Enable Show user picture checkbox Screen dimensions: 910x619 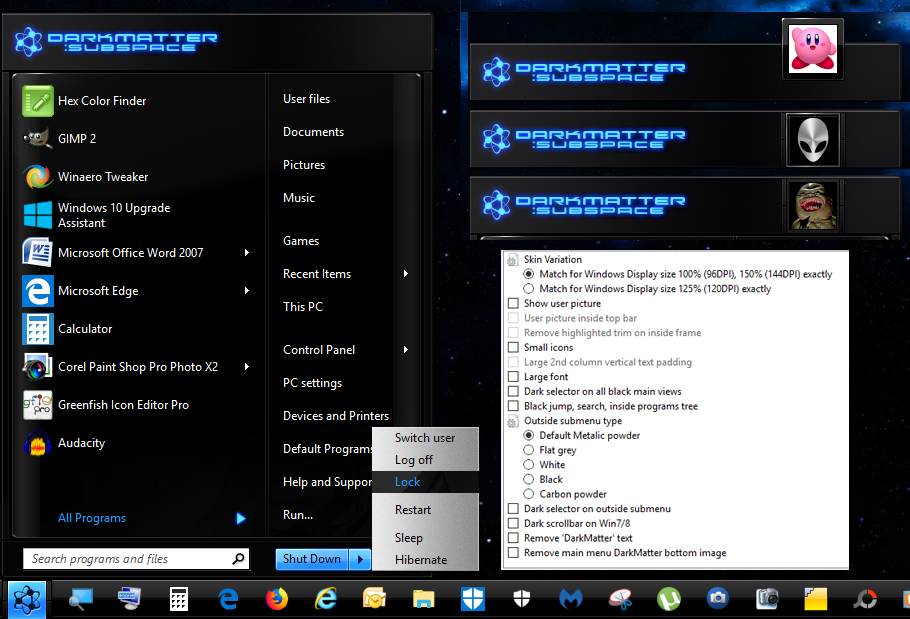click(x=513, y=304)
